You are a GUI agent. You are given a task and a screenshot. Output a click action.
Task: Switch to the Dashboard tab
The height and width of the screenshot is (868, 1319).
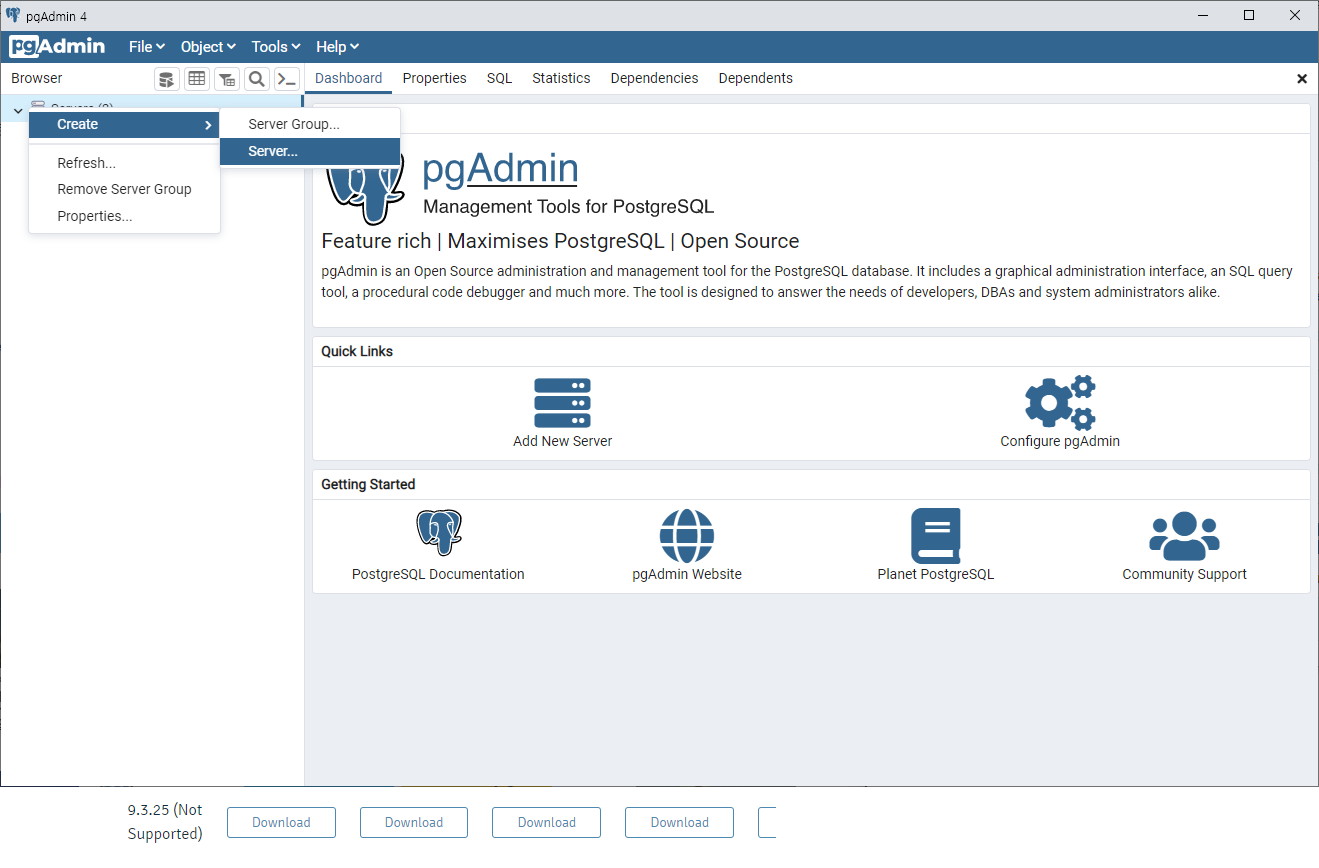[x=348, y=78]
